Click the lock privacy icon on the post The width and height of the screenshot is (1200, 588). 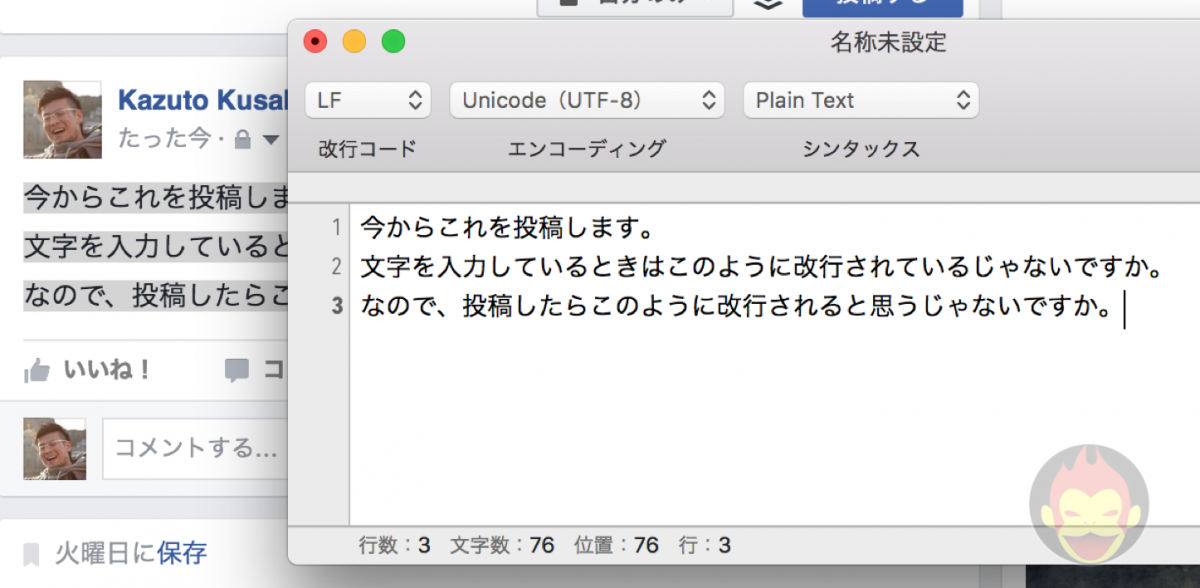[x=242, y=140]
